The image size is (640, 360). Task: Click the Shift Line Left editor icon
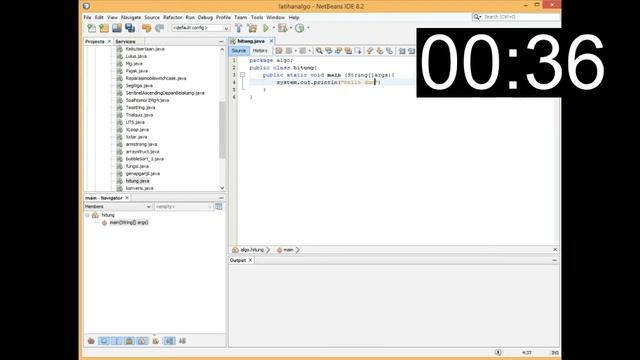click(x=402, y=51)
